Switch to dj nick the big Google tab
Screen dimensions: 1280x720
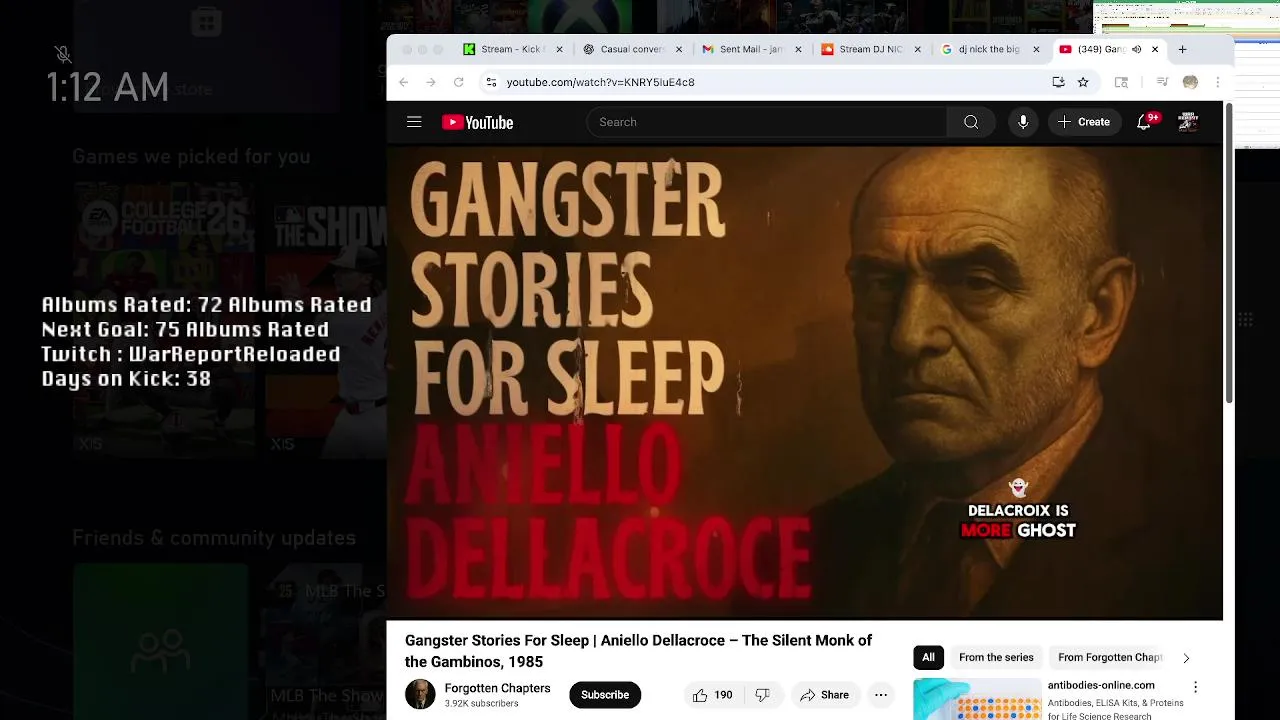[989, 49]
